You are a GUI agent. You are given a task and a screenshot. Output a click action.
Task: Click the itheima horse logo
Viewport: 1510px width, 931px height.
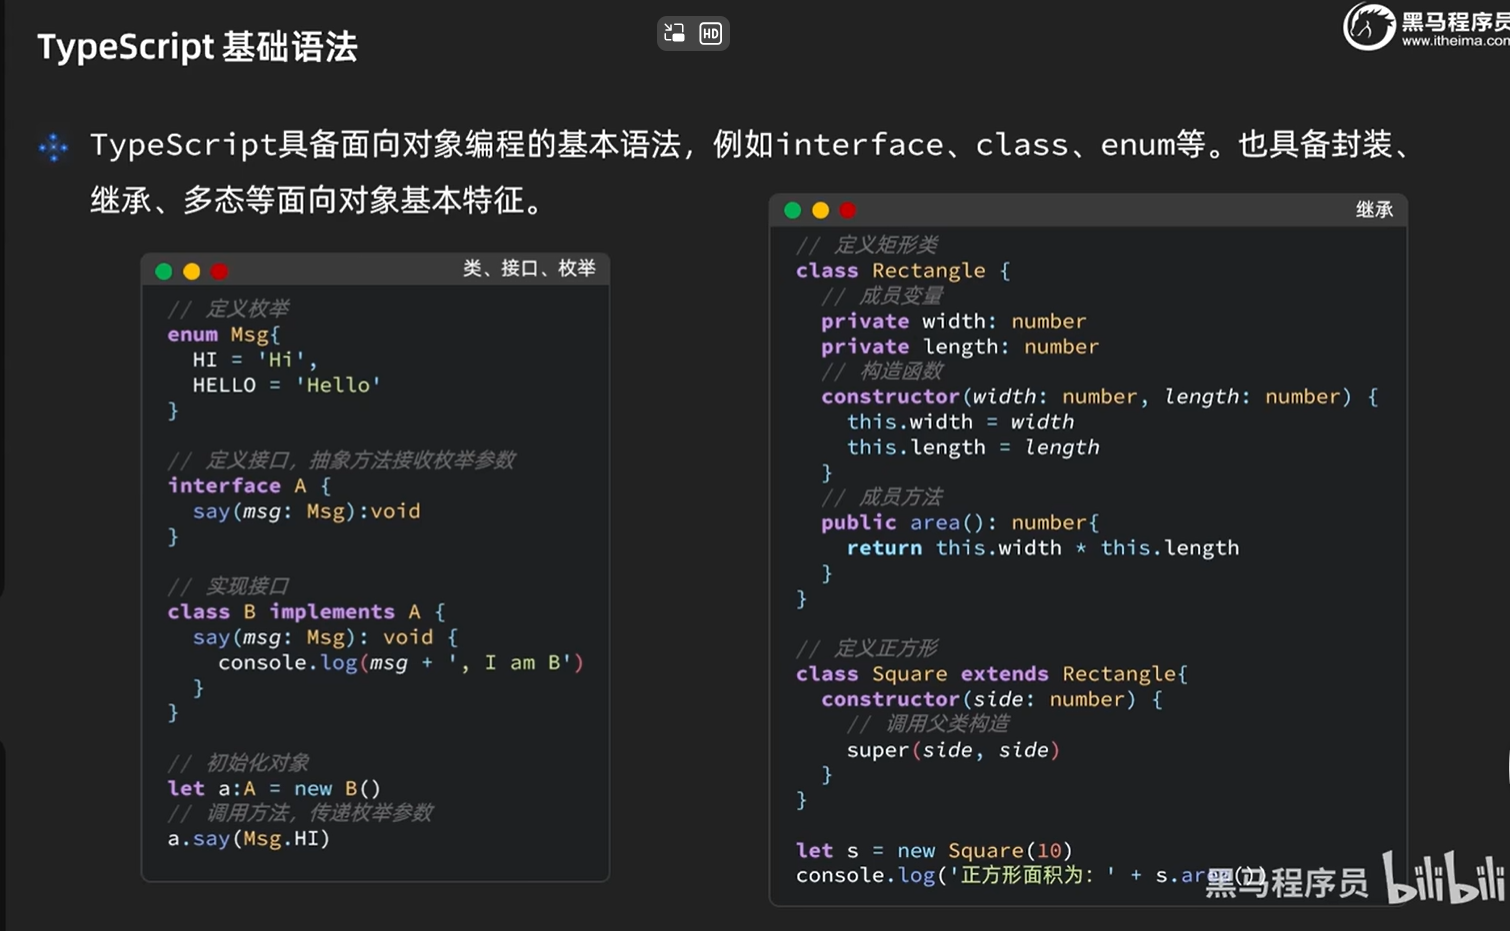[x=1368, y=26]
